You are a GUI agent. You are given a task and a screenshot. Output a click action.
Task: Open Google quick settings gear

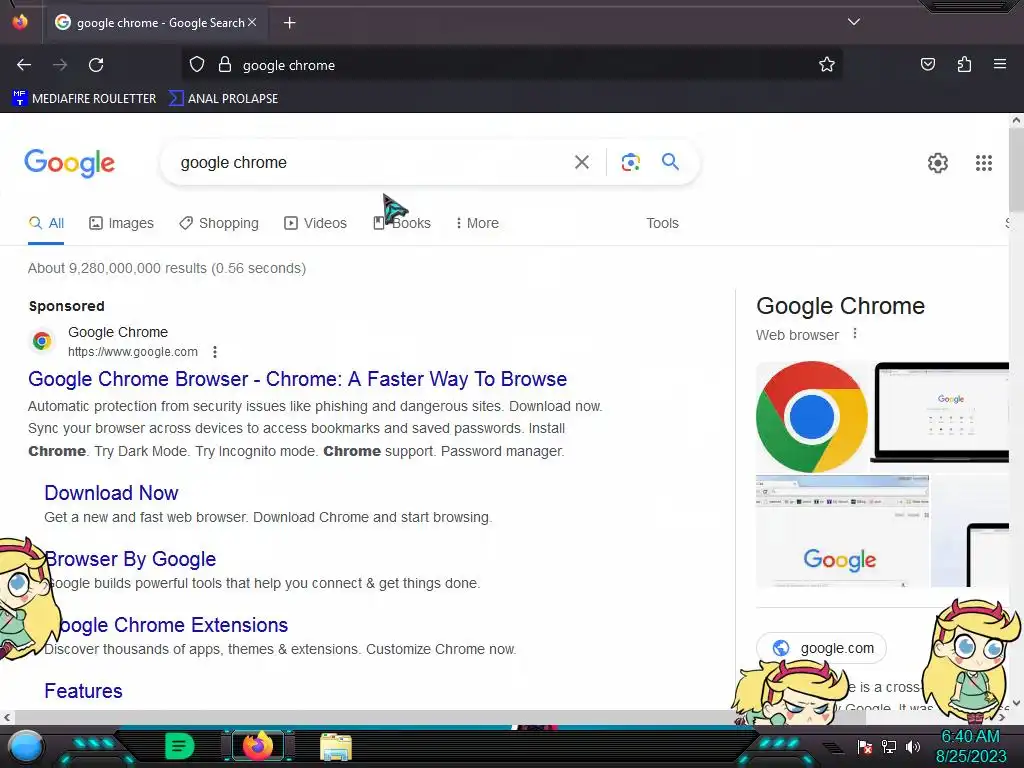pyautogui.click(x=938, y=163)
